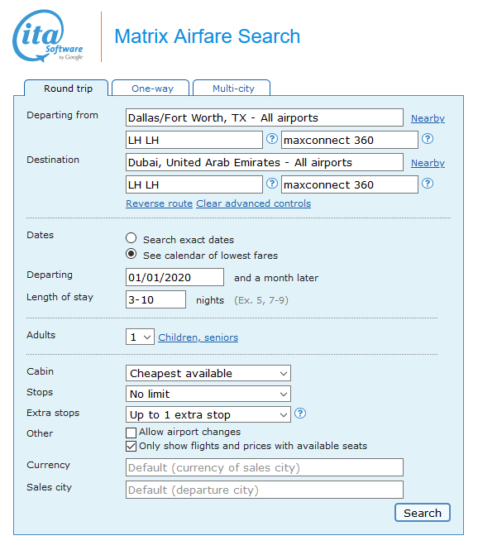Focus the Departing date field
Image resolution: width=478 pixels, height=550 pixels.
(x=175, y=277)
